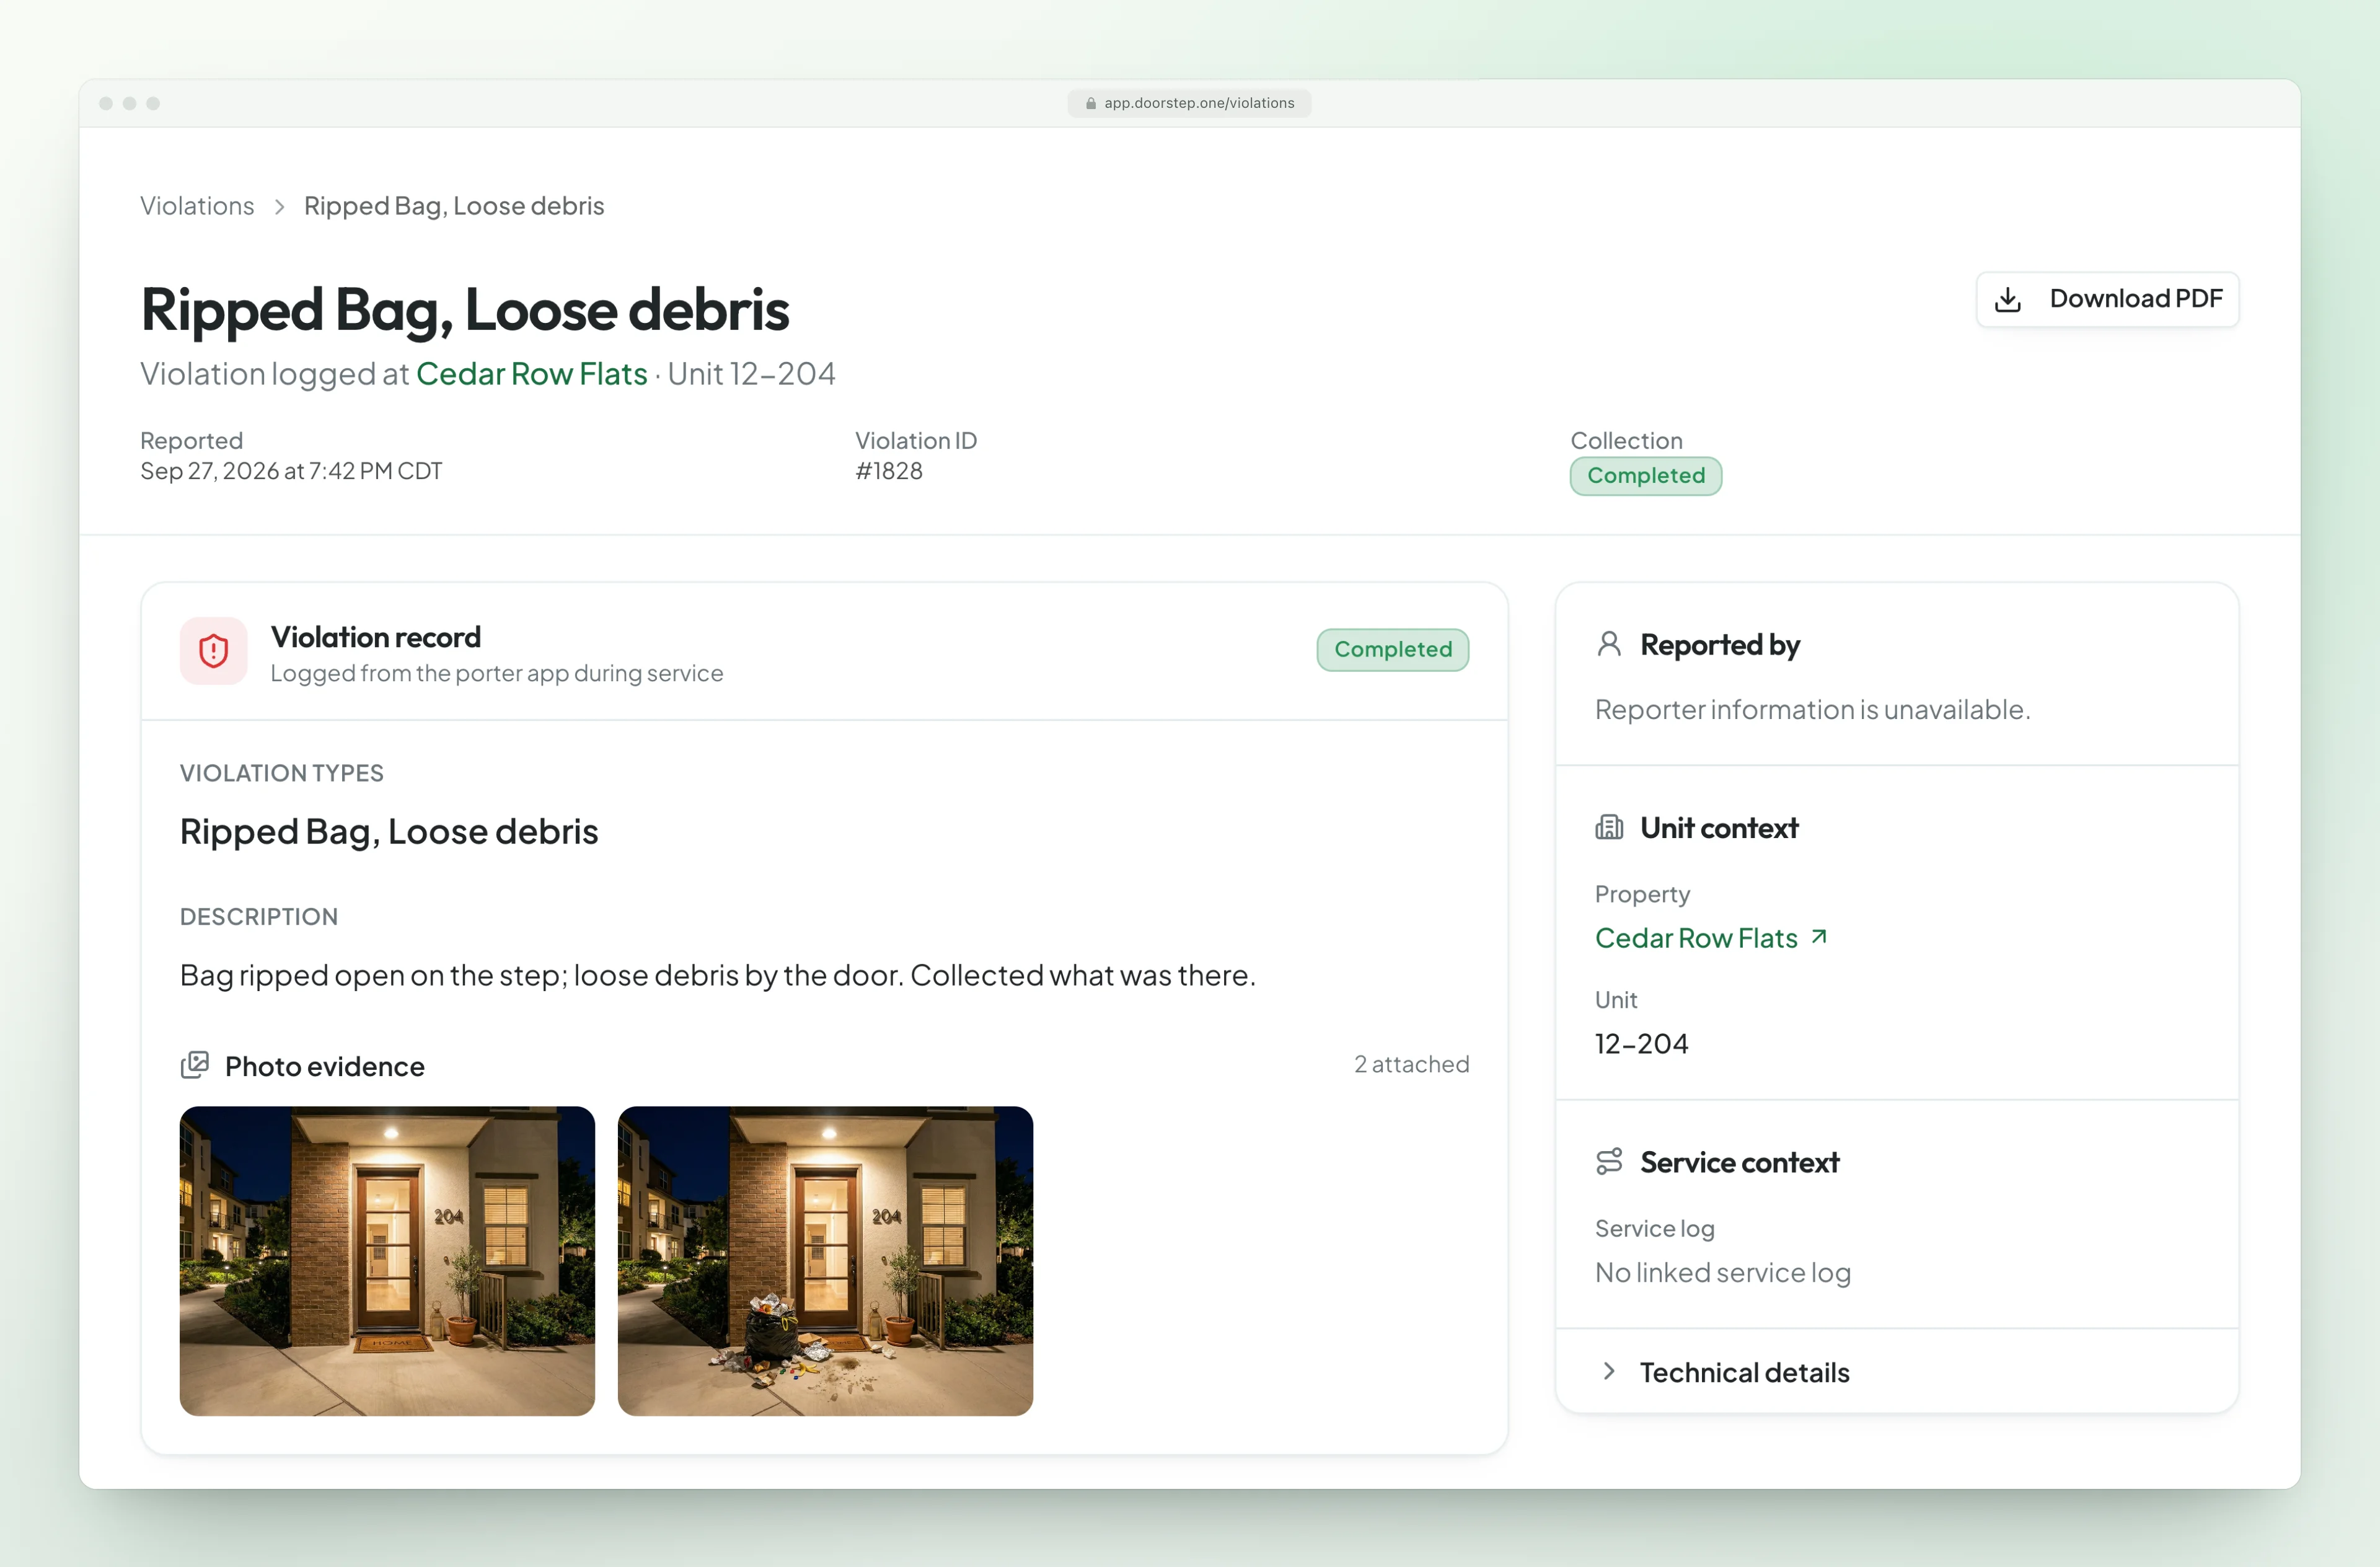Open Cedar Row Flats link in subtitle
The height and width of the screenshot is (1567, 2380).
tap(532, 374)
